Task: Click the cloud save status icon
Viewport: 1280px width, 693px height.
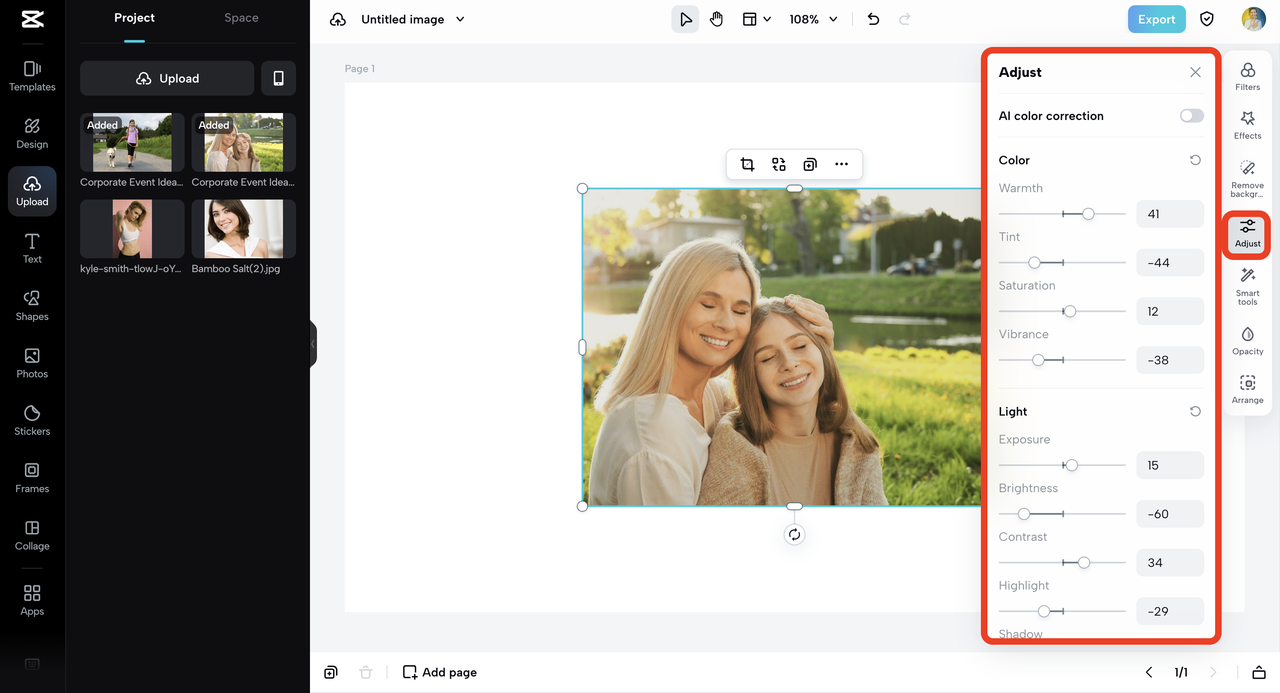Action: 338,19
